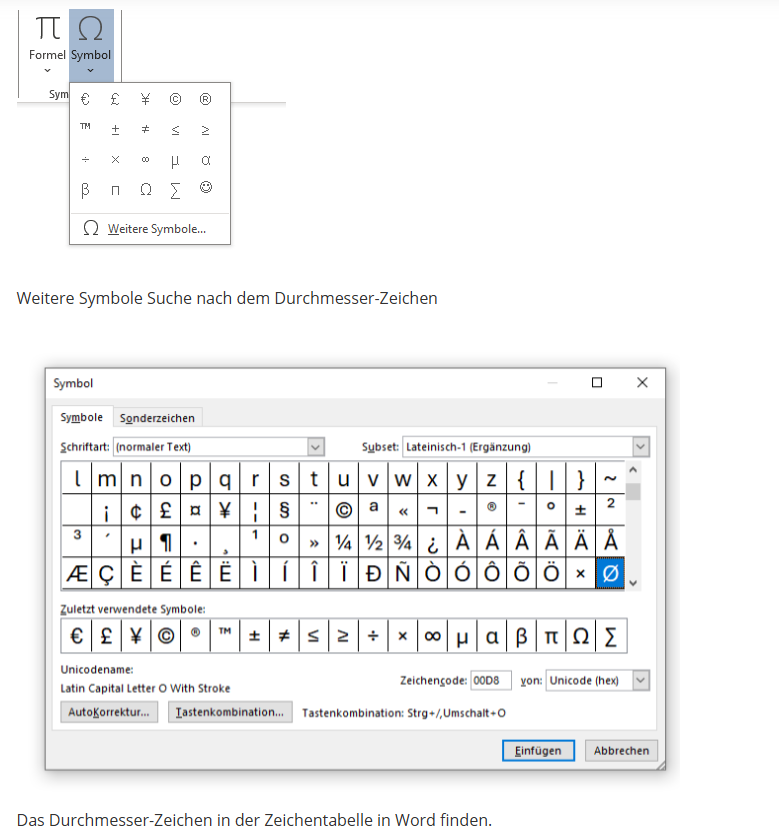Expand the Subset dropdown
The image size is (779, 835).
pyautogui.click(x=641, y=447)
